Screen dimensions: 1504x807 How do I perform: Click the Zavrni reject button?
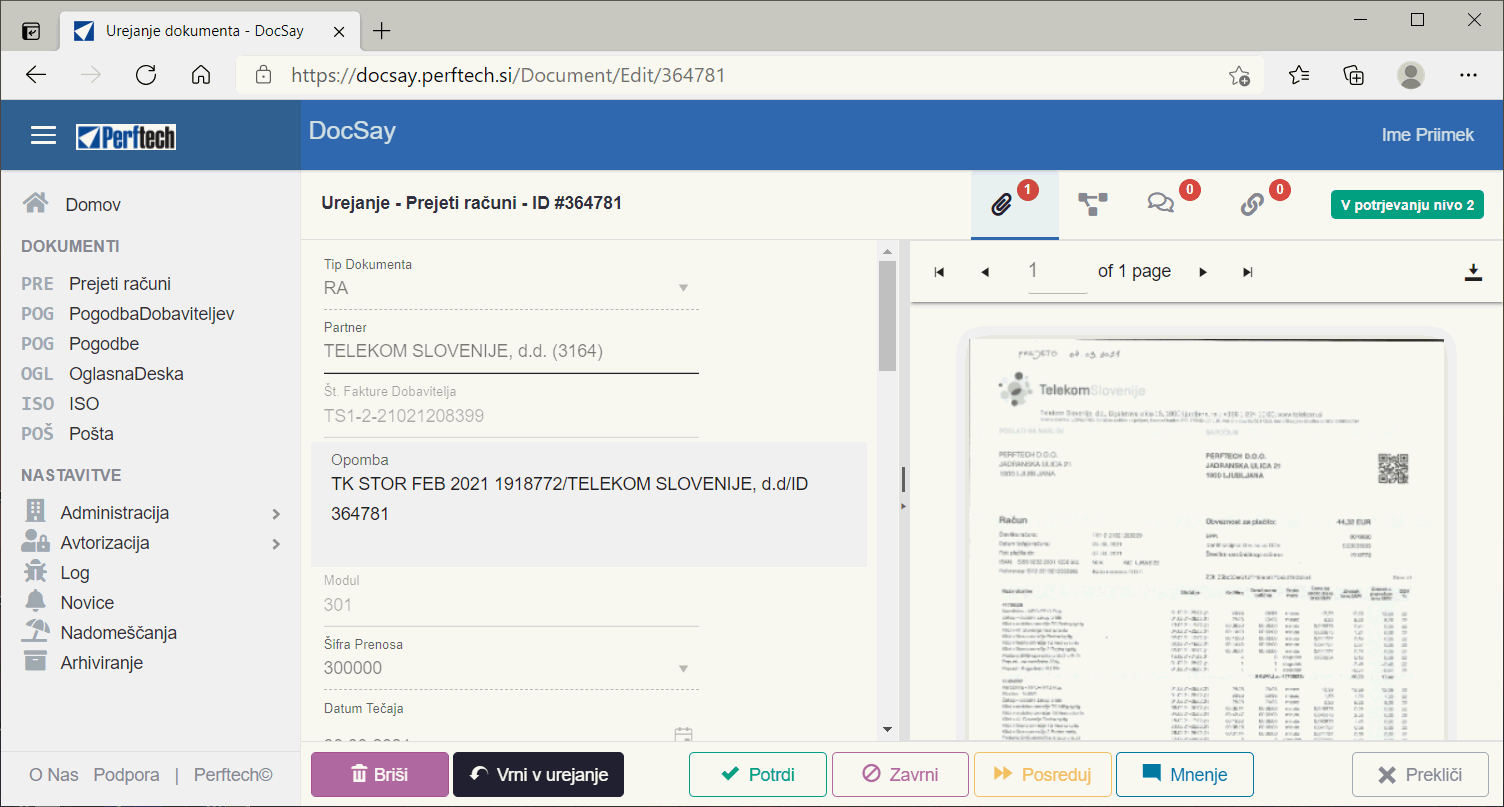coord(900,774)
